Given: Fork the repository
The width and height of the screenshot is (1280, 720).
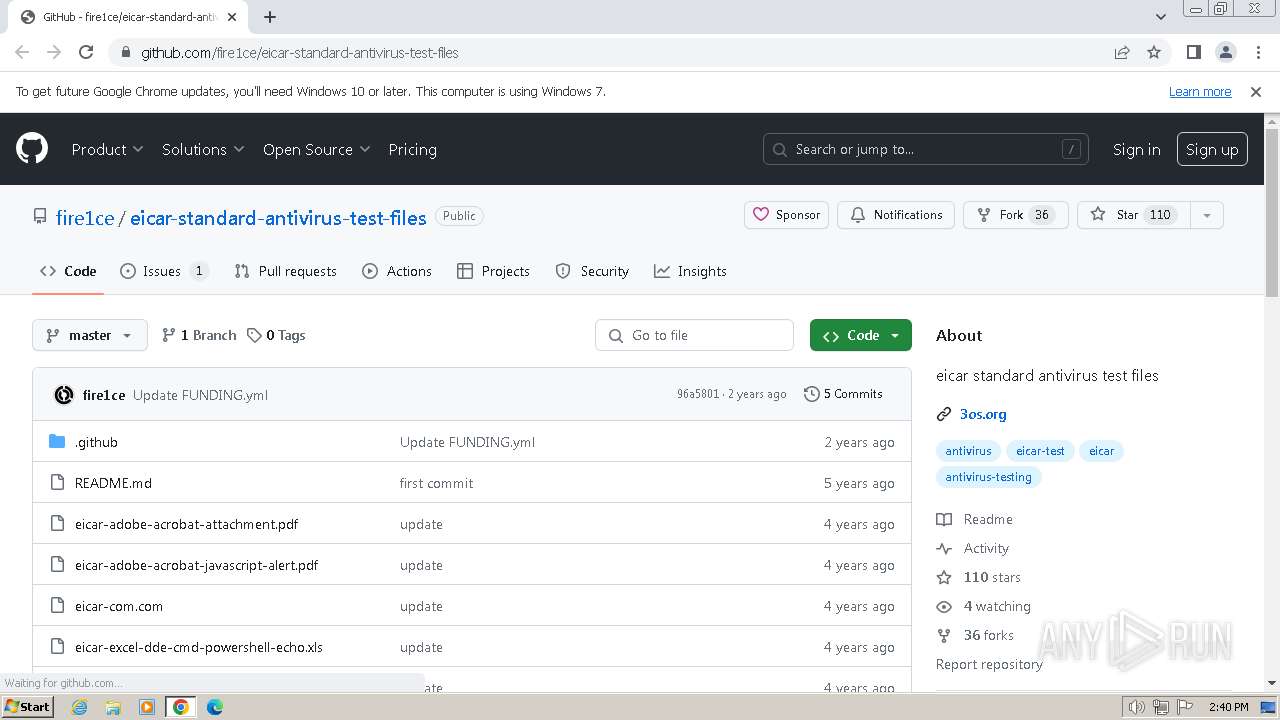Looking at the screenshot, I should tap(1015, 215).
